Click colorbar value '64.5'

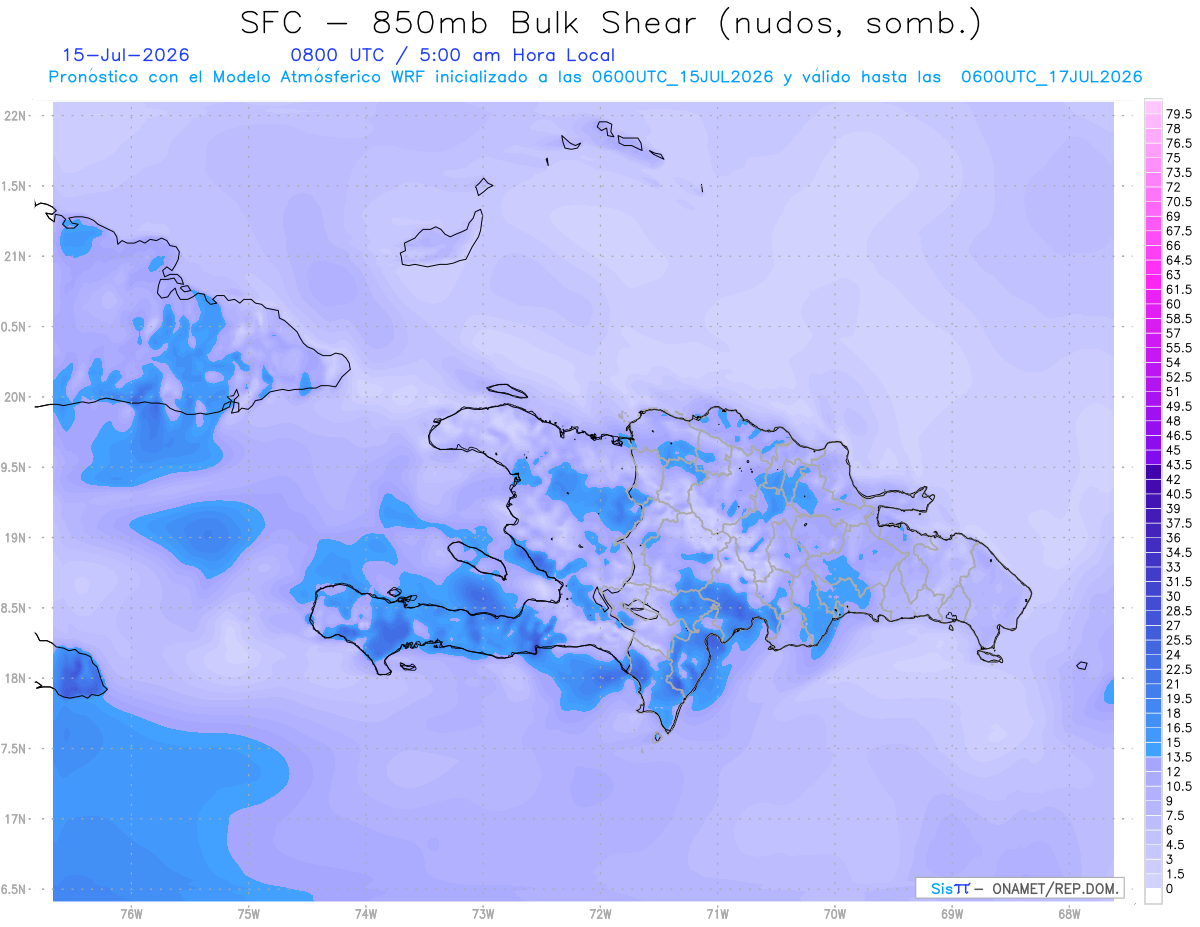click(x=1178, y=260)
